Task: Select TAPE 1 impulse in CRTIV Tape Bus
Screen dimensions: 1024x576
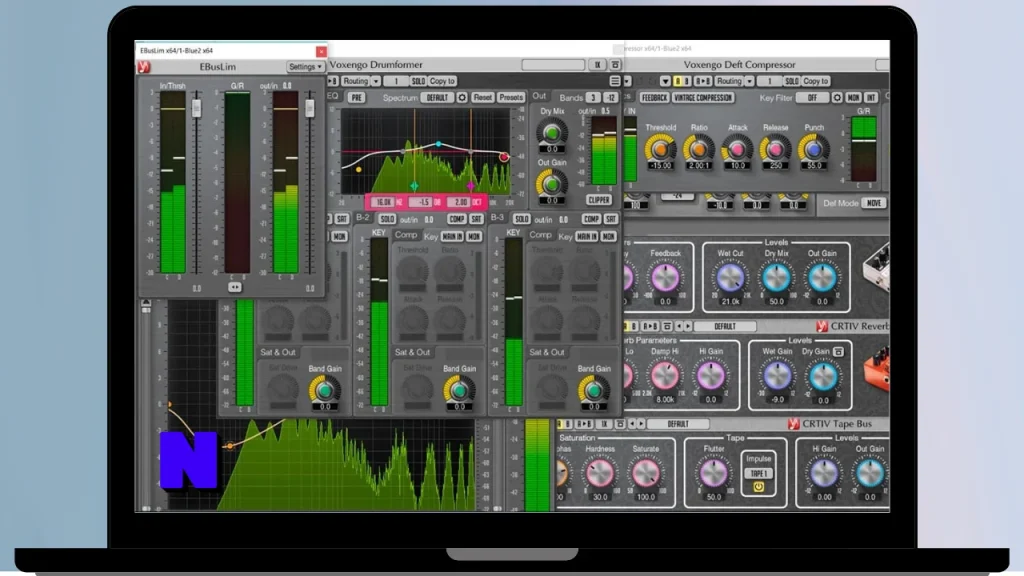Action: tap(758, 473)
